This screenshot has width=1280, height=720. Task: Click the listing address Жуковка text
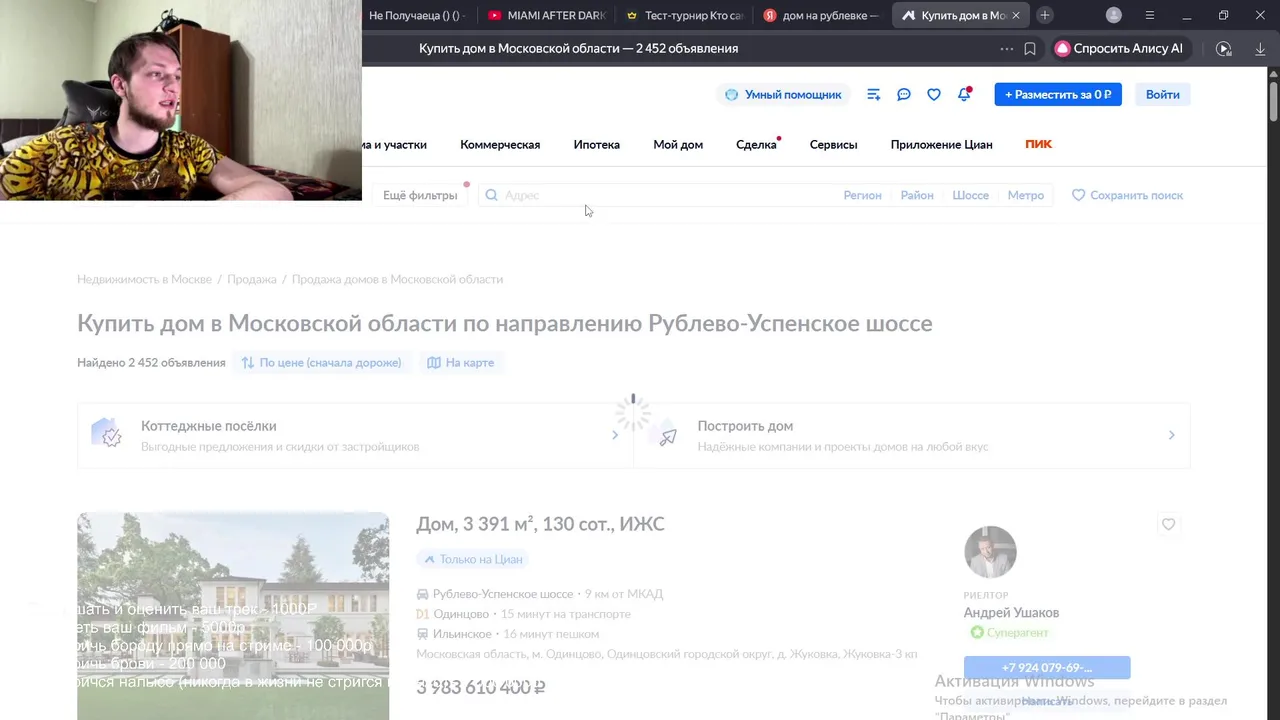[666, 654]
